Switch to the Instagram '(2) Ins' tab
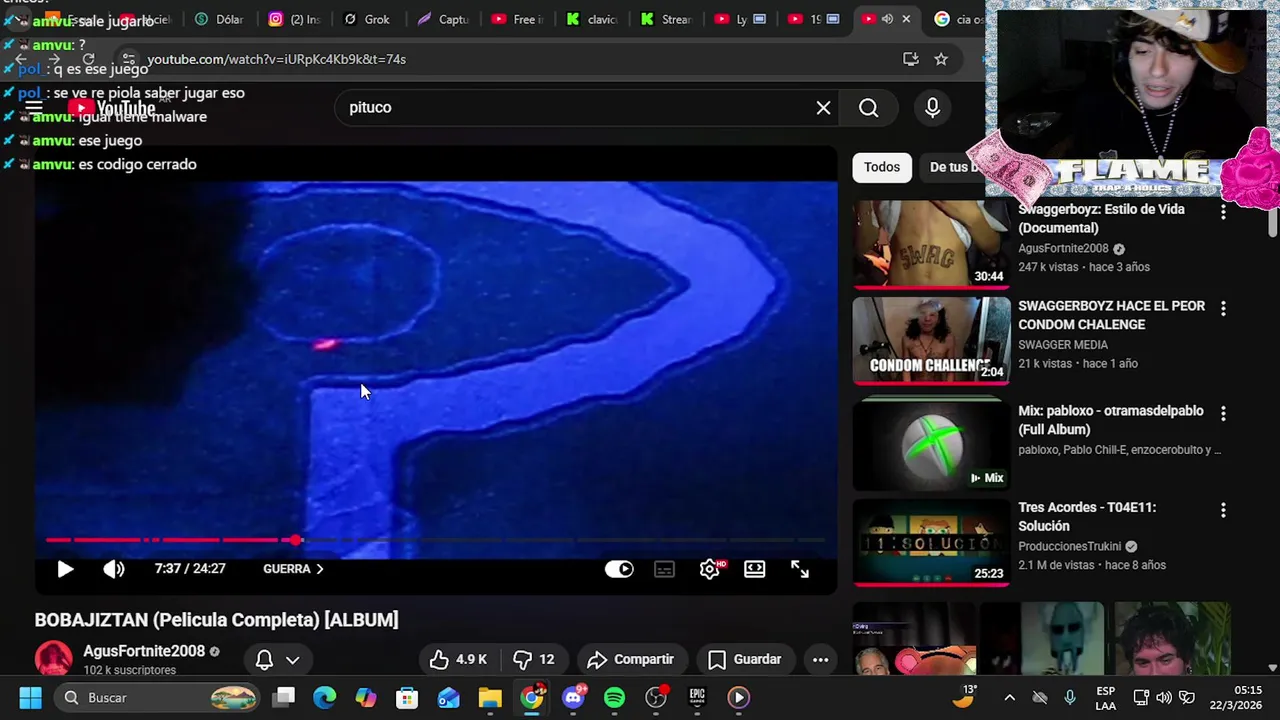 [x=294, y=19]
